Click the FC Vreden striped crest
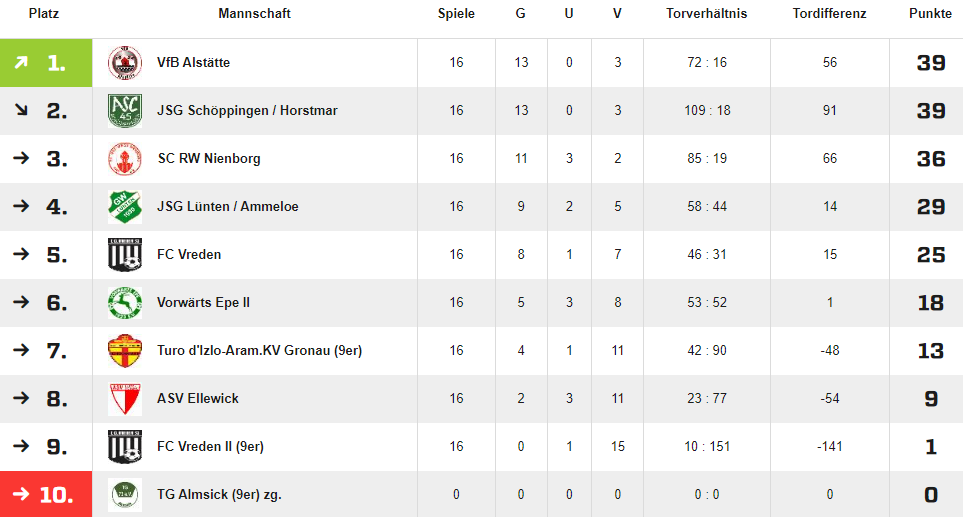The image size is (963, 517). click(125, 254)
